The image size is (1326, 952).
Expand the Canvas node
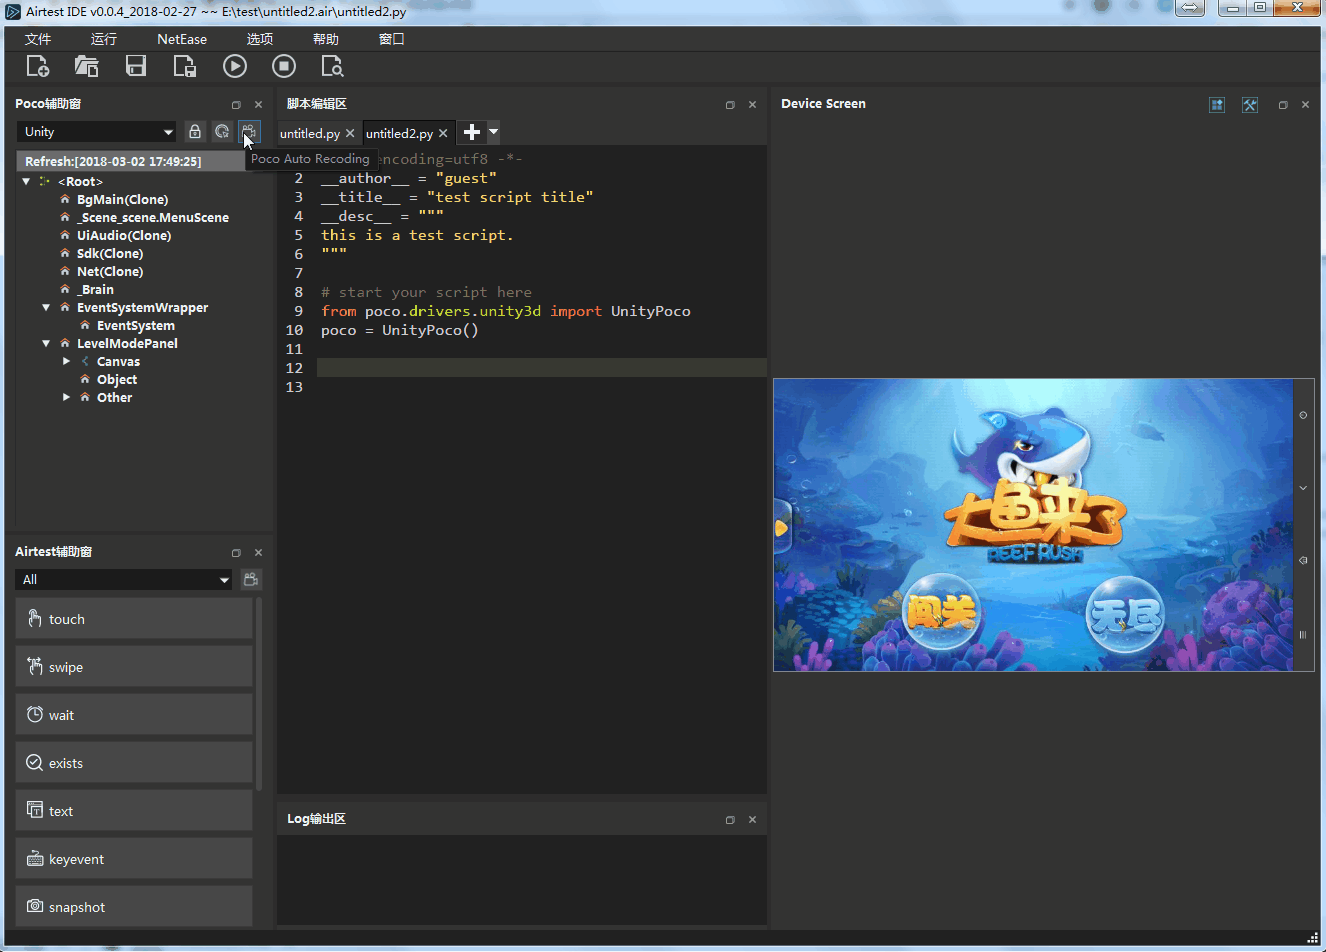click(66, 361)
